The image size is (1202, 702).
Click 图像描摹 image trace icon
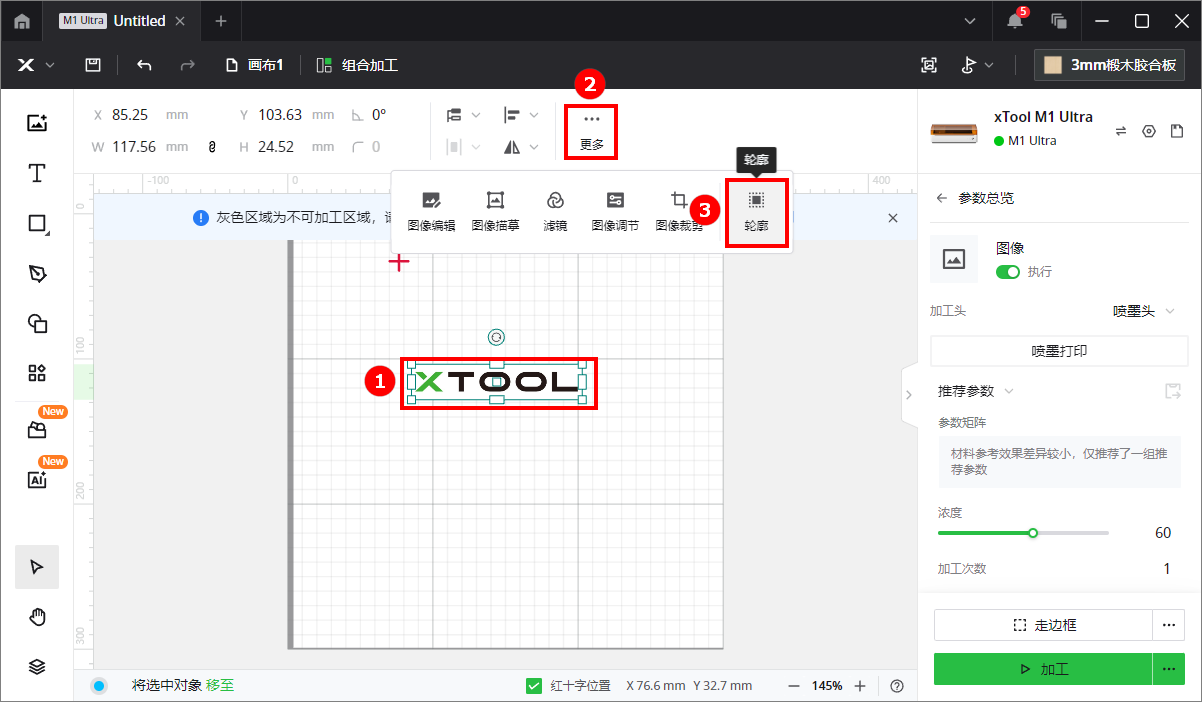coord(495,211)
